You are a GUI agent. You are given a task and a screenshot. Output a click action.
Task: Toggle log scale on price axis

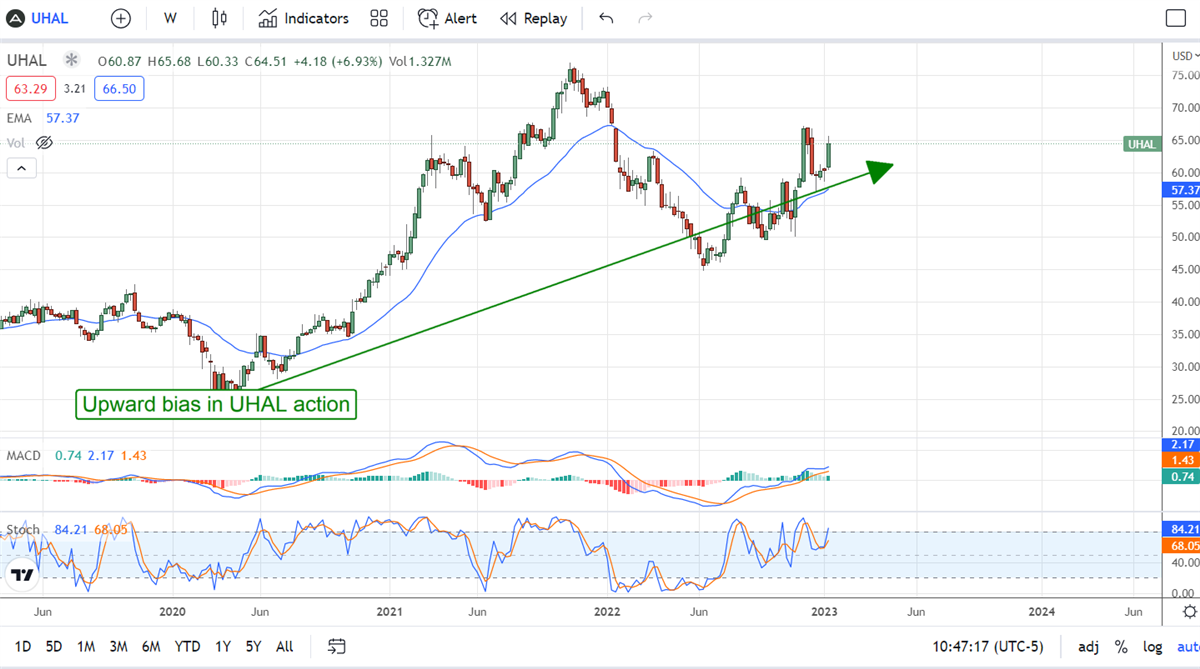coord(1151,646)
